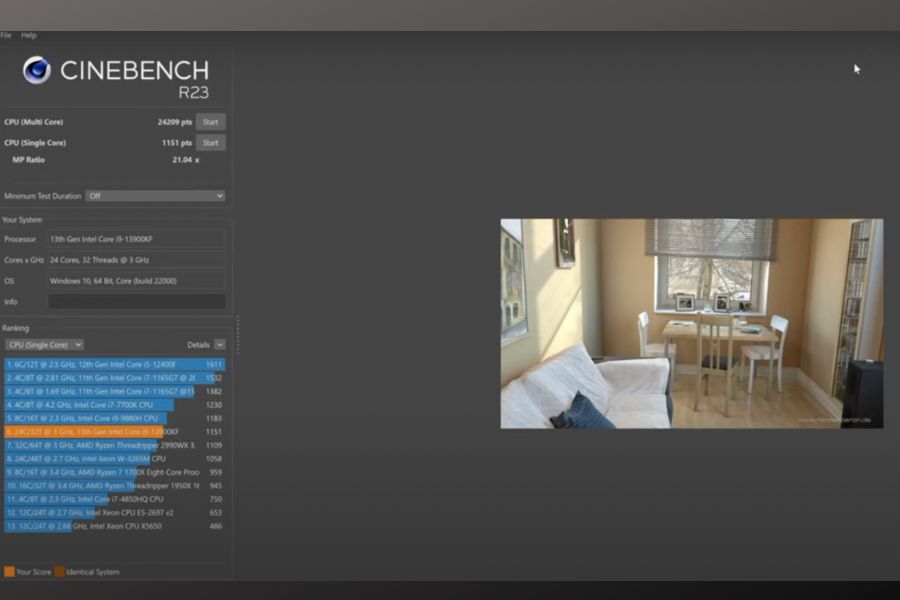Select ranking row 13, Intel Xeon X5650
This screenshot has width=900, height=600.
click(114, 526)
